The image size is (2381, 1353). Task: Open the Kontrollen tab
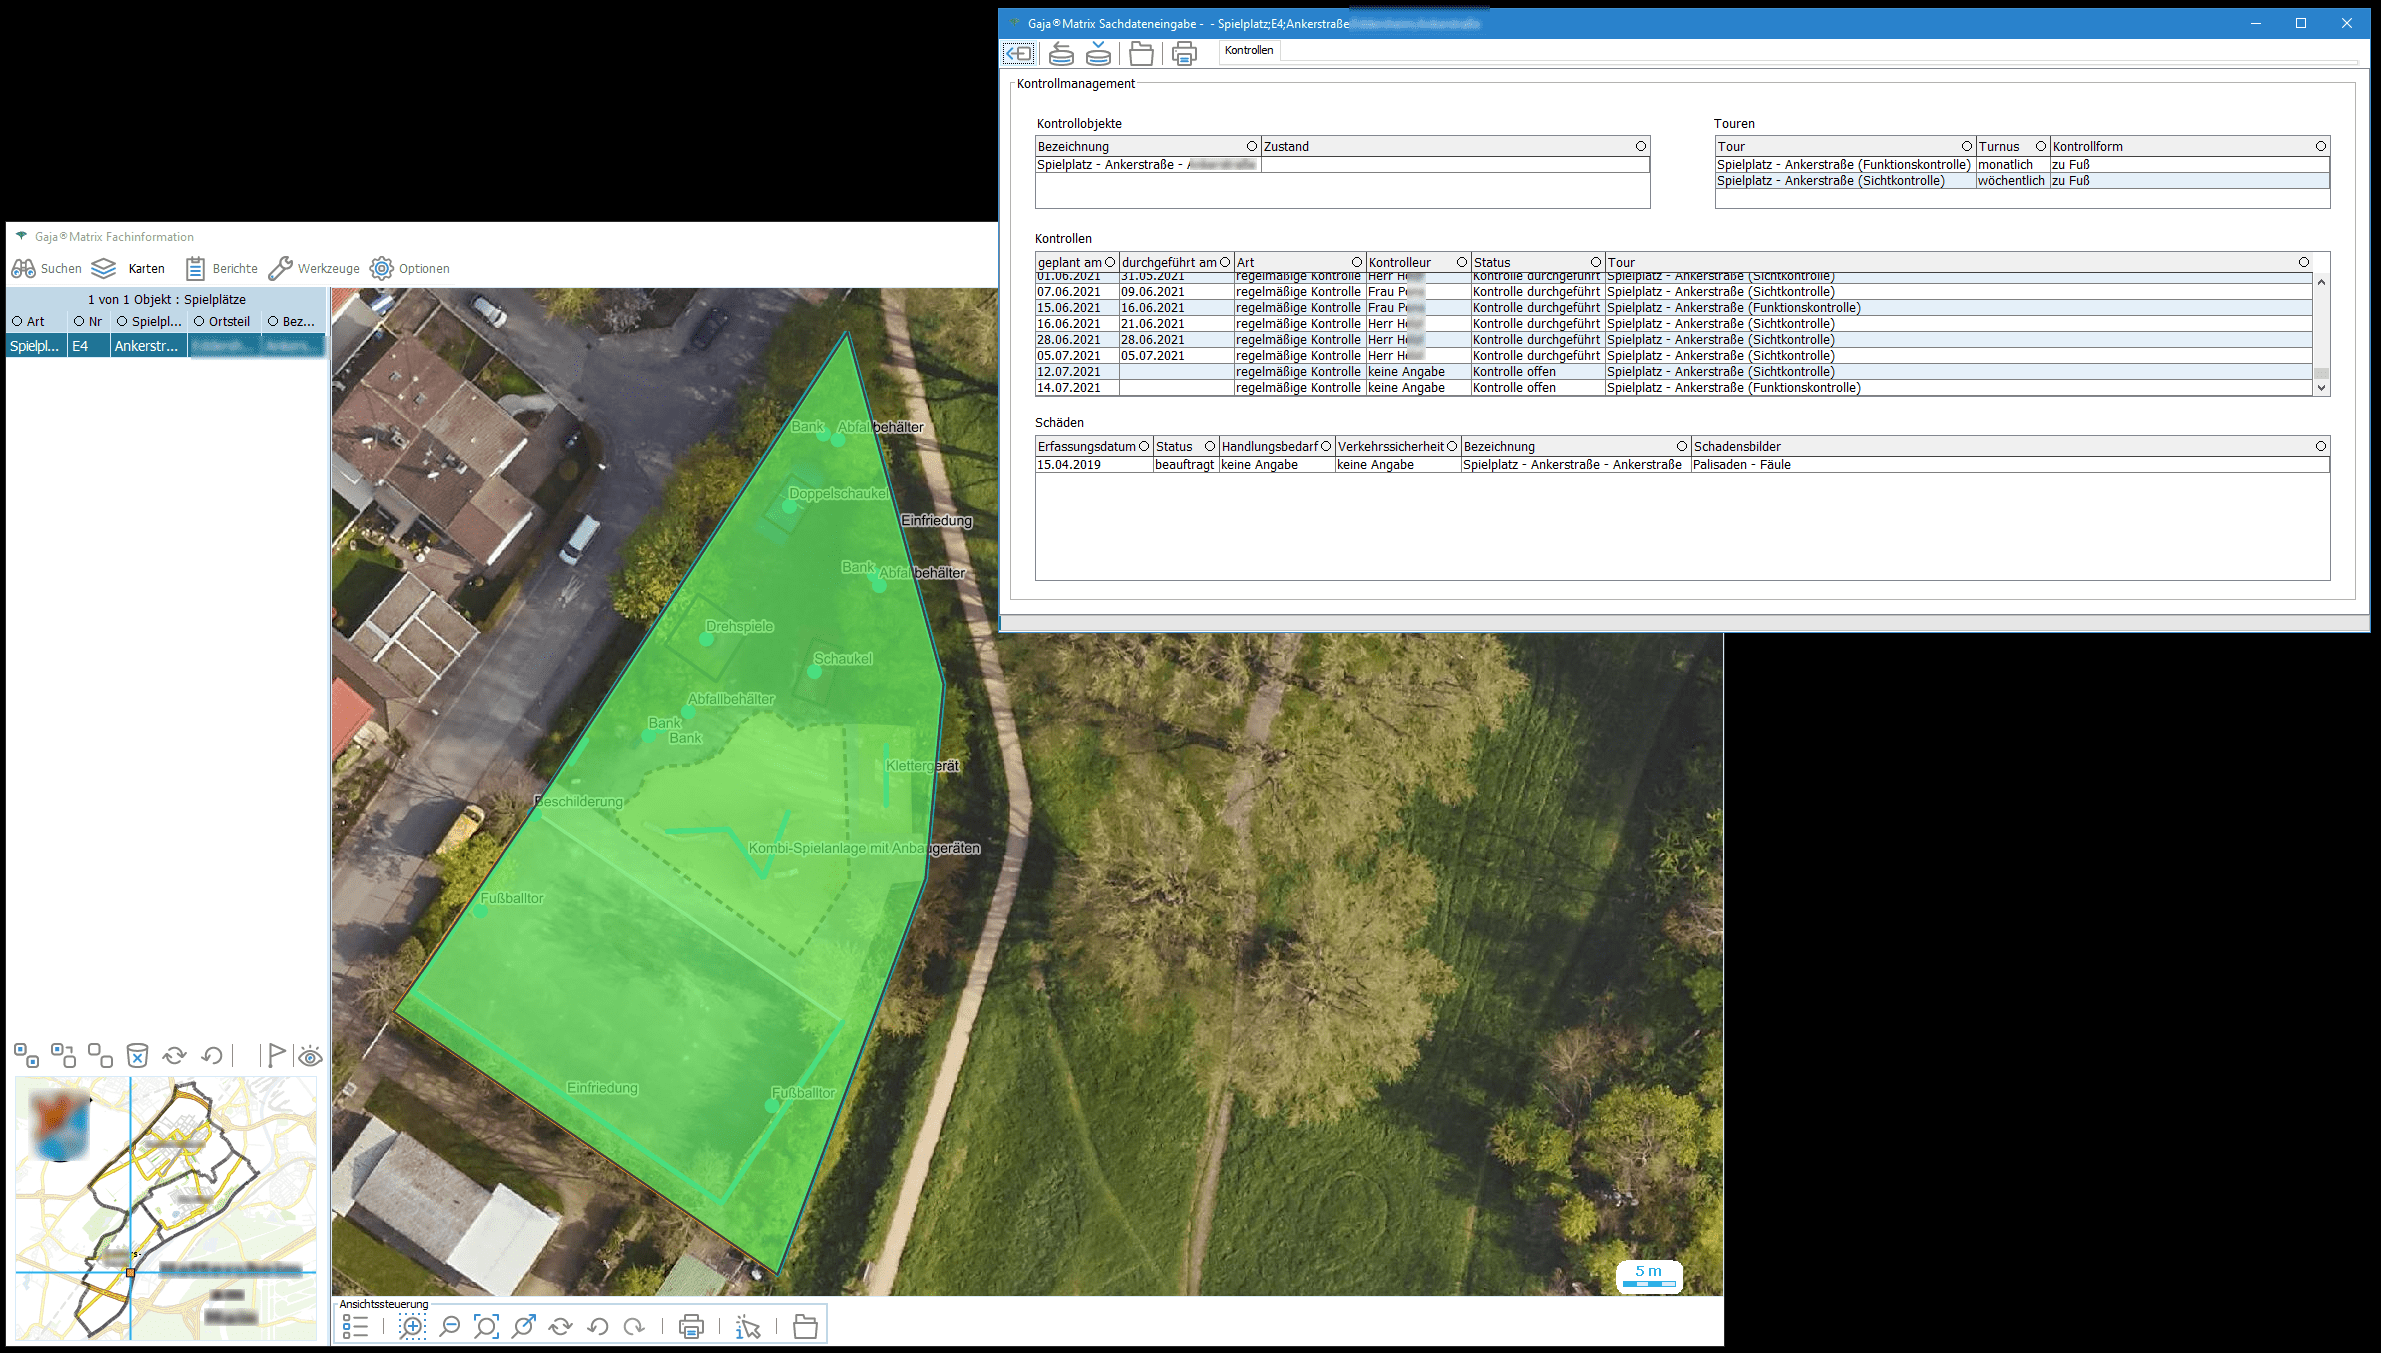click(1249, 50)
